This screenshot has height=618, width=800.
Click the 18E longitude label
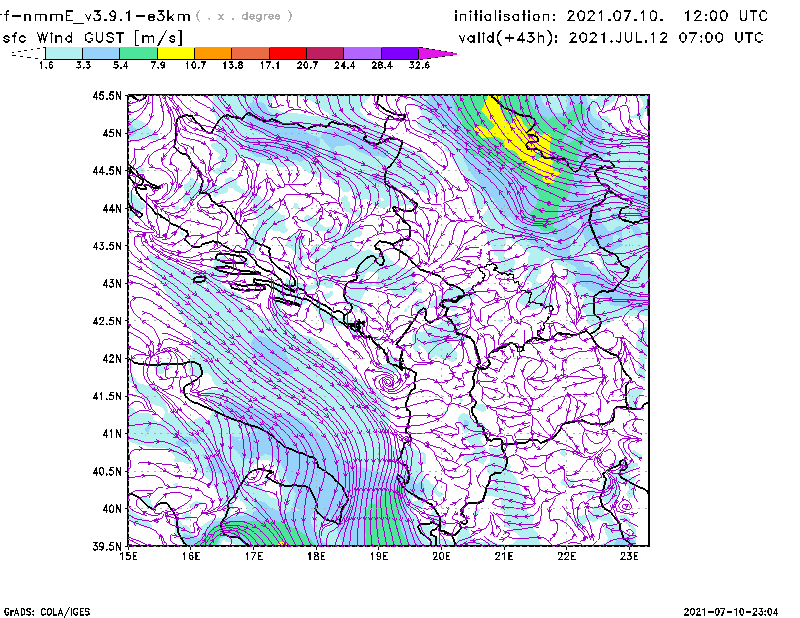click(x=316, y=556)
